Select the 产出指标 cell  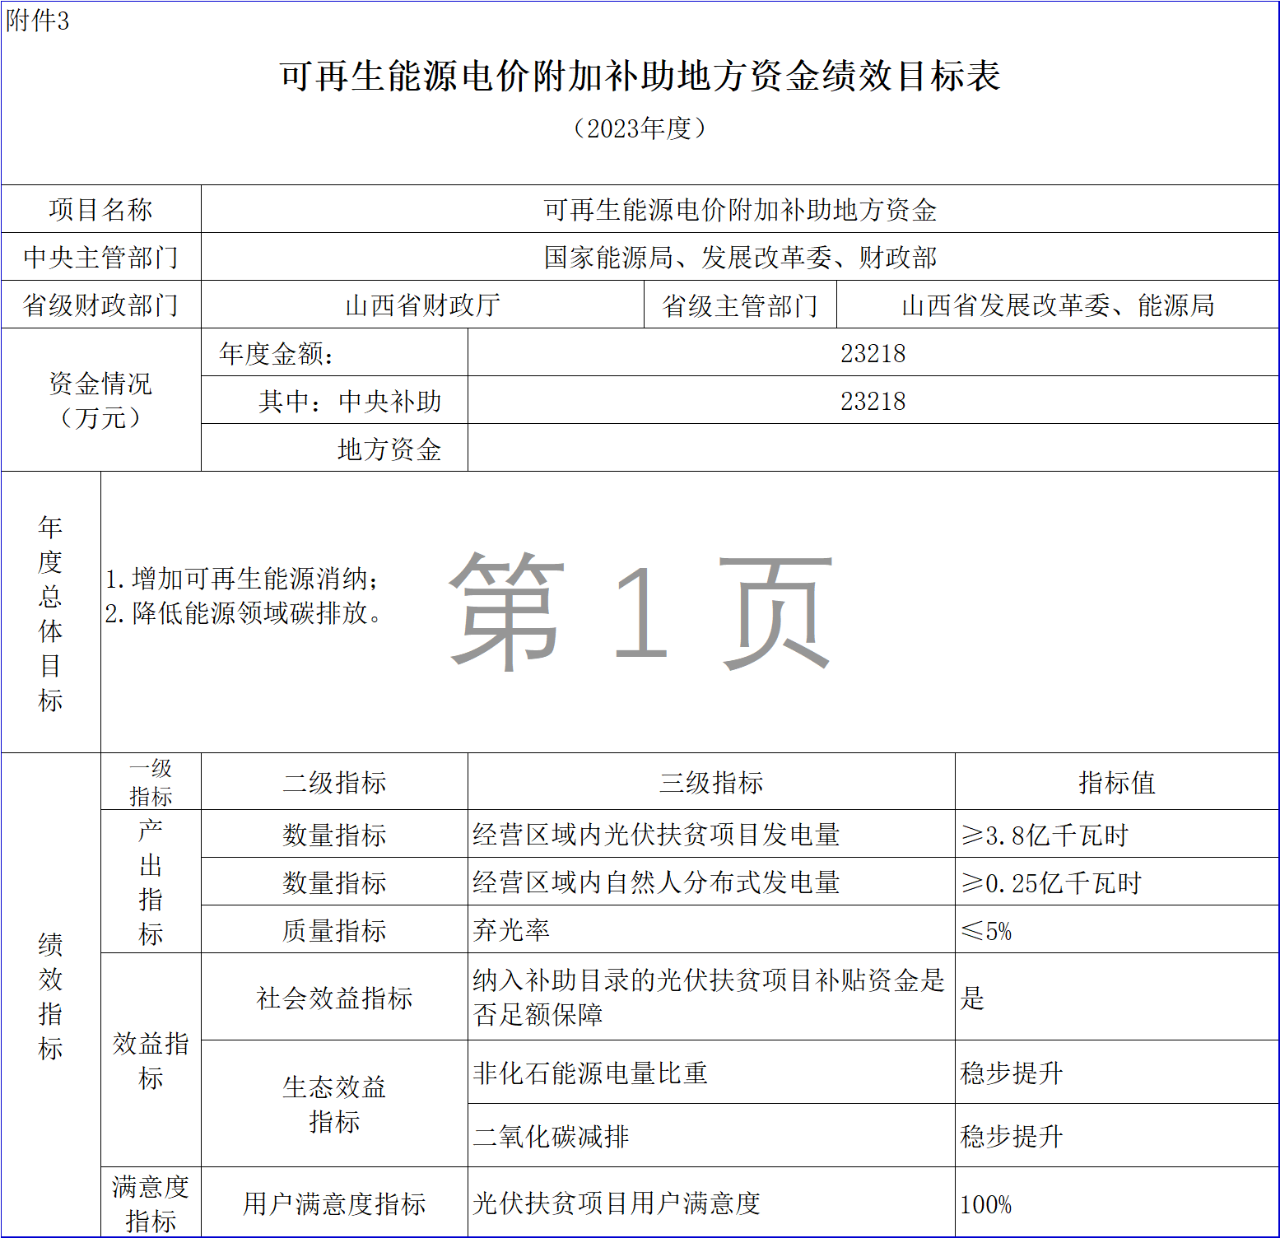(x=151, y=881)
